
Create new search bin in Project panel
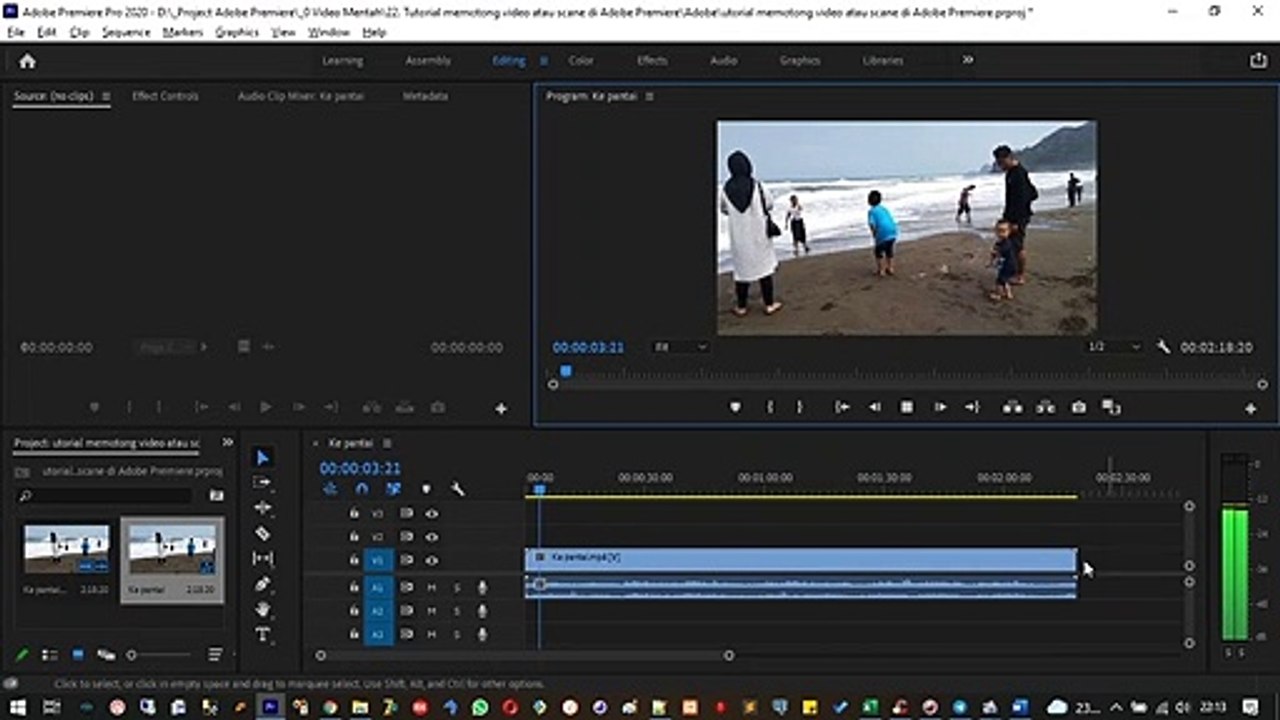[216, 495]
